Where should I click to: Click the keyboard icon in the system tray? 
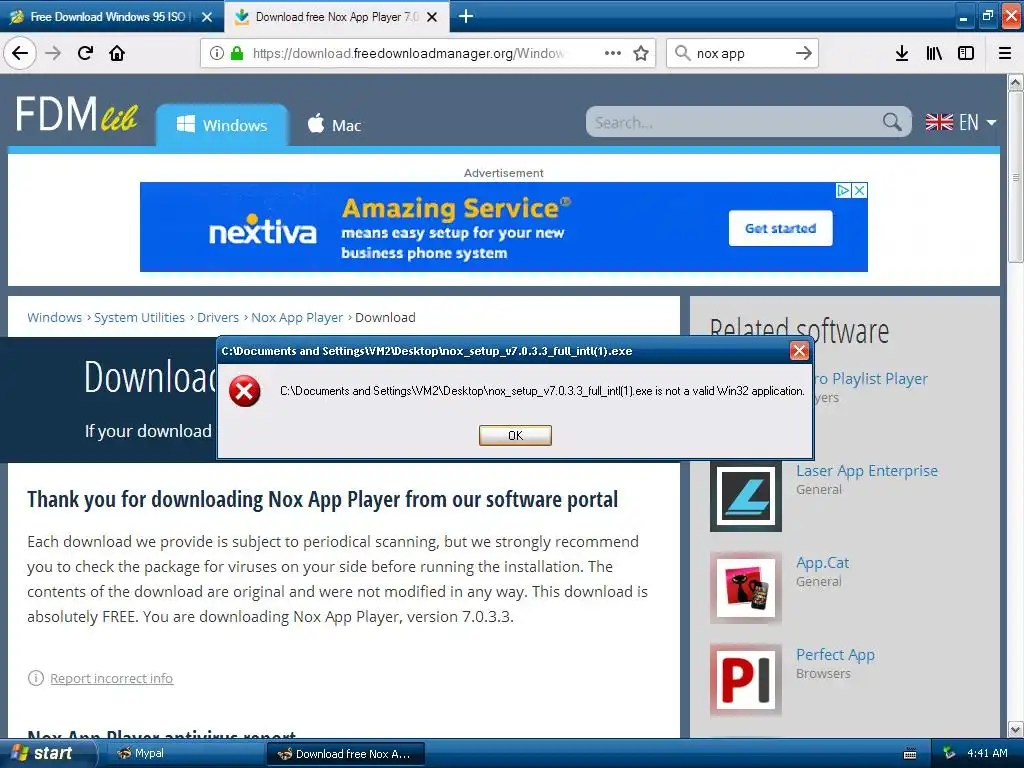pos(910,754)
